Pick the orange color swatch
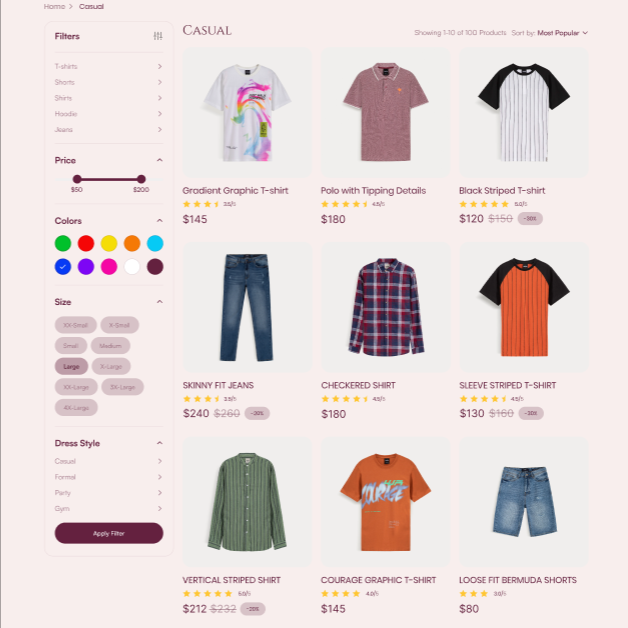 132,244
